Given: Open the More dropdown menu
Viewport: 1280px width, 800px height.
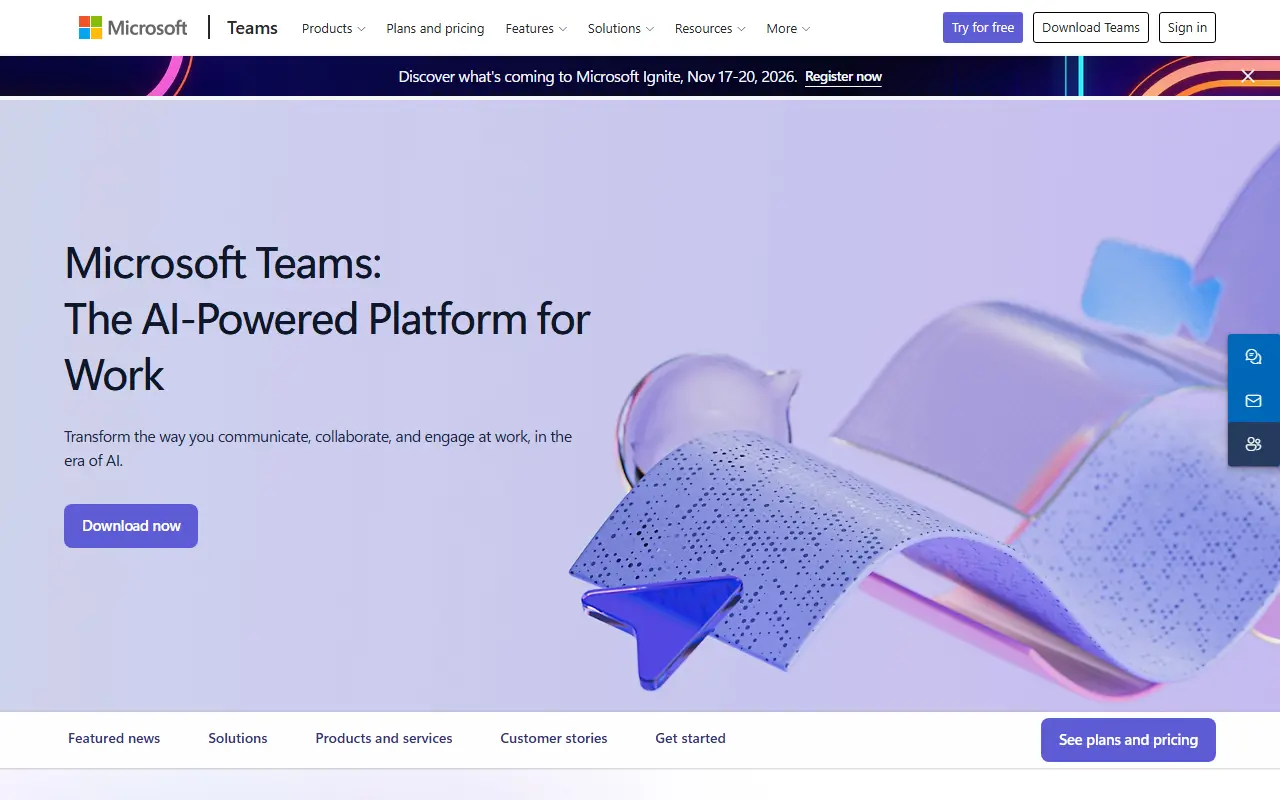Looking at the screenshot, I should (788, 28).
